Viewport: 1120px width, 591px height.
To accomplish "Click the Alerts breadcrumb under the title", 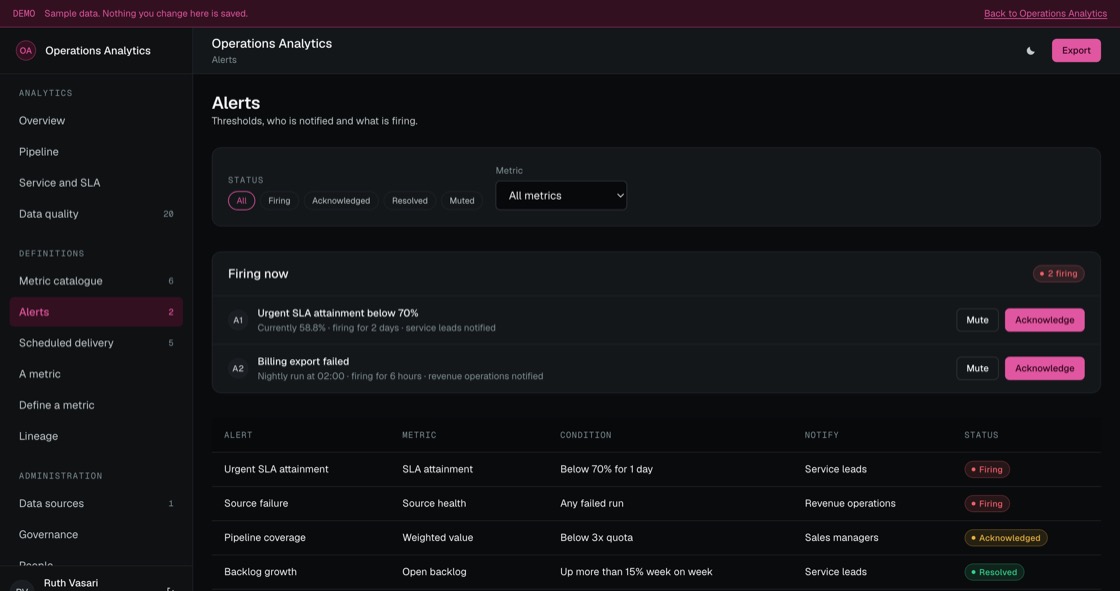I will pos(224,60).
